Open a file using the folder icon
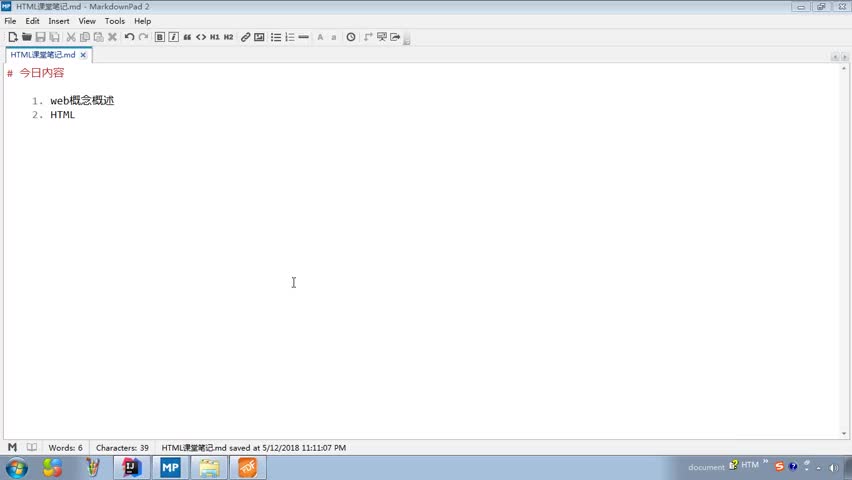852x480 pixels. pos(26,37)
